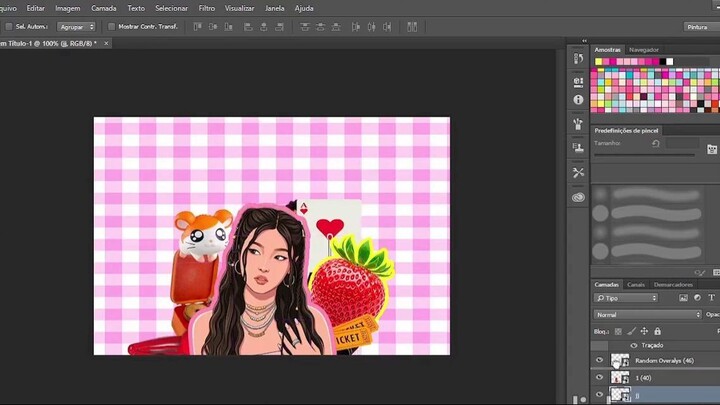Open the Brush panel icon with brushes cup
The image size is (720, 405).
[578, 124]
